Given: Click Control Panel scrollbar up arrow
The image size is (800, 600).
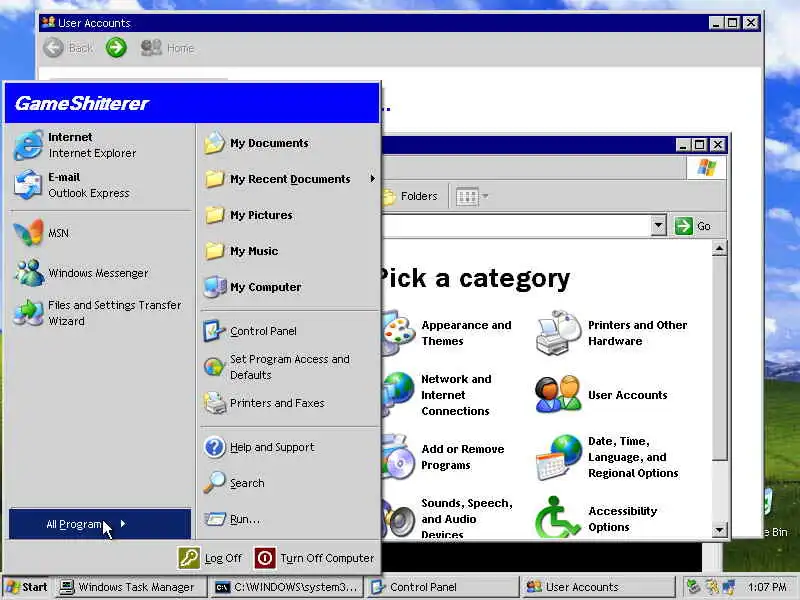Looking at the screenshot, I should click(x=719, y=248).
